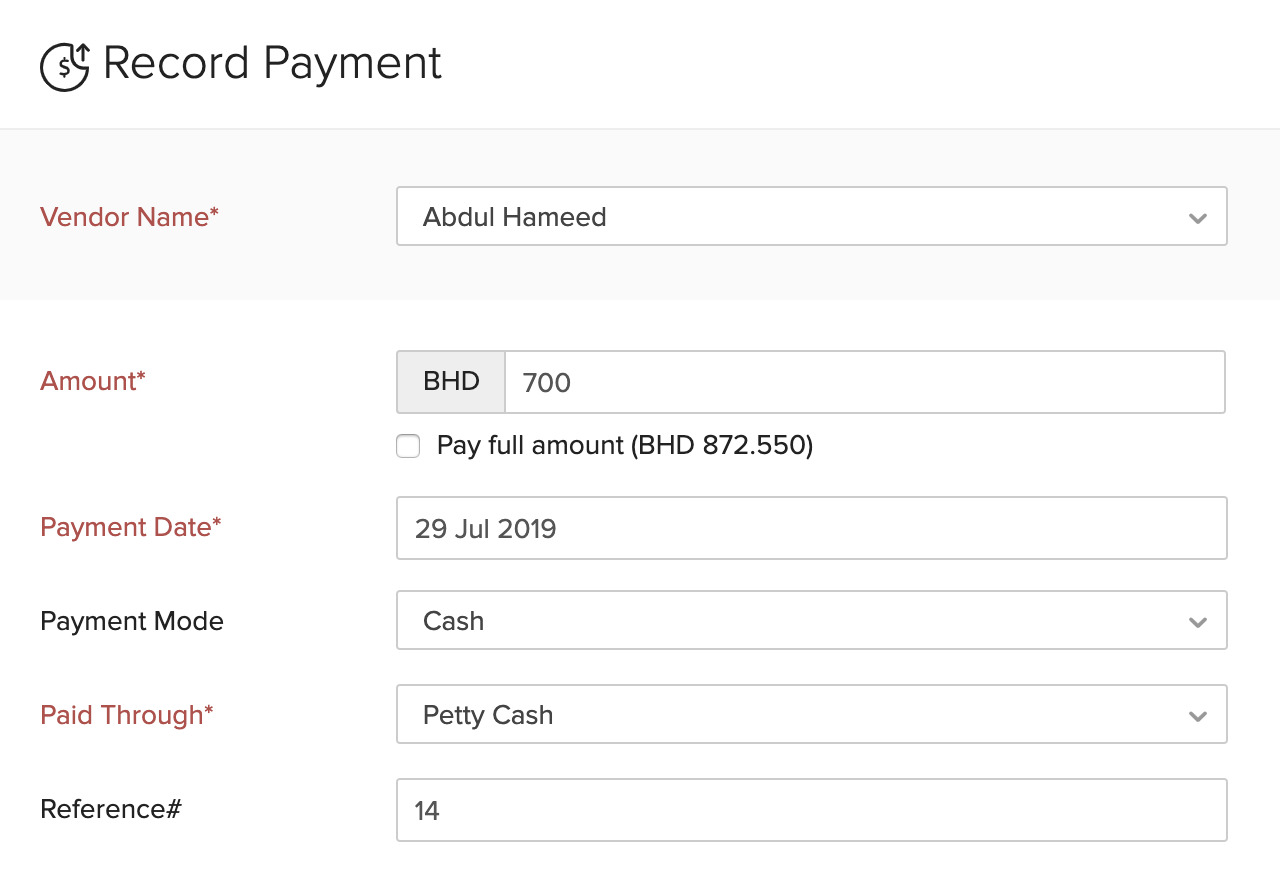This screenshot has height=880, width=1280.
Task: Click the Payment Date label text
Action: tap(130, 528)
